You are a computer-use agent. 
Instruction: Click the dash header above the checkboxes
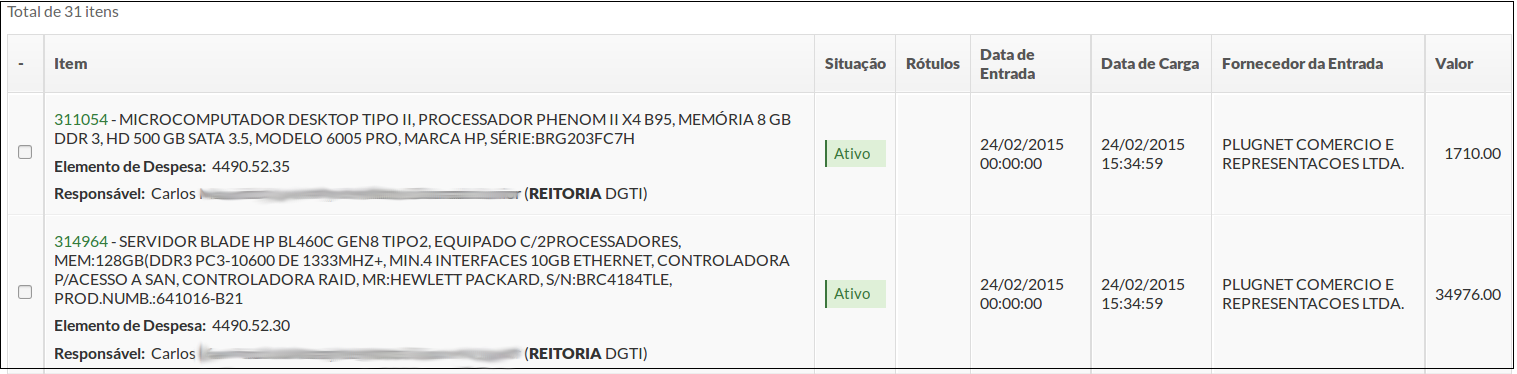click(x=21, y=64)
